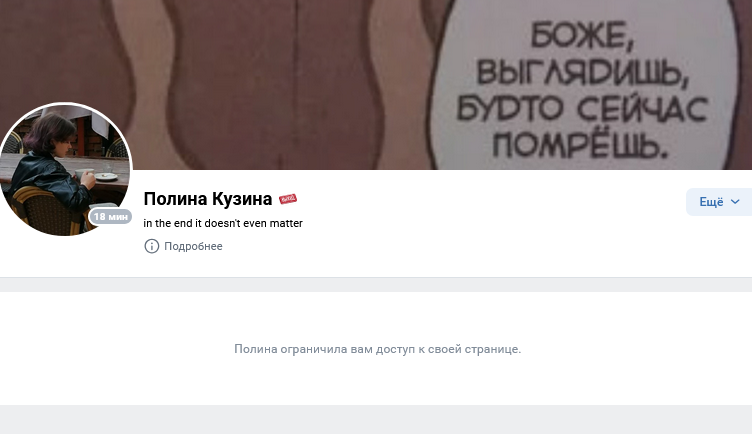Open the cover image speech bubble

[x=583, y=84]
